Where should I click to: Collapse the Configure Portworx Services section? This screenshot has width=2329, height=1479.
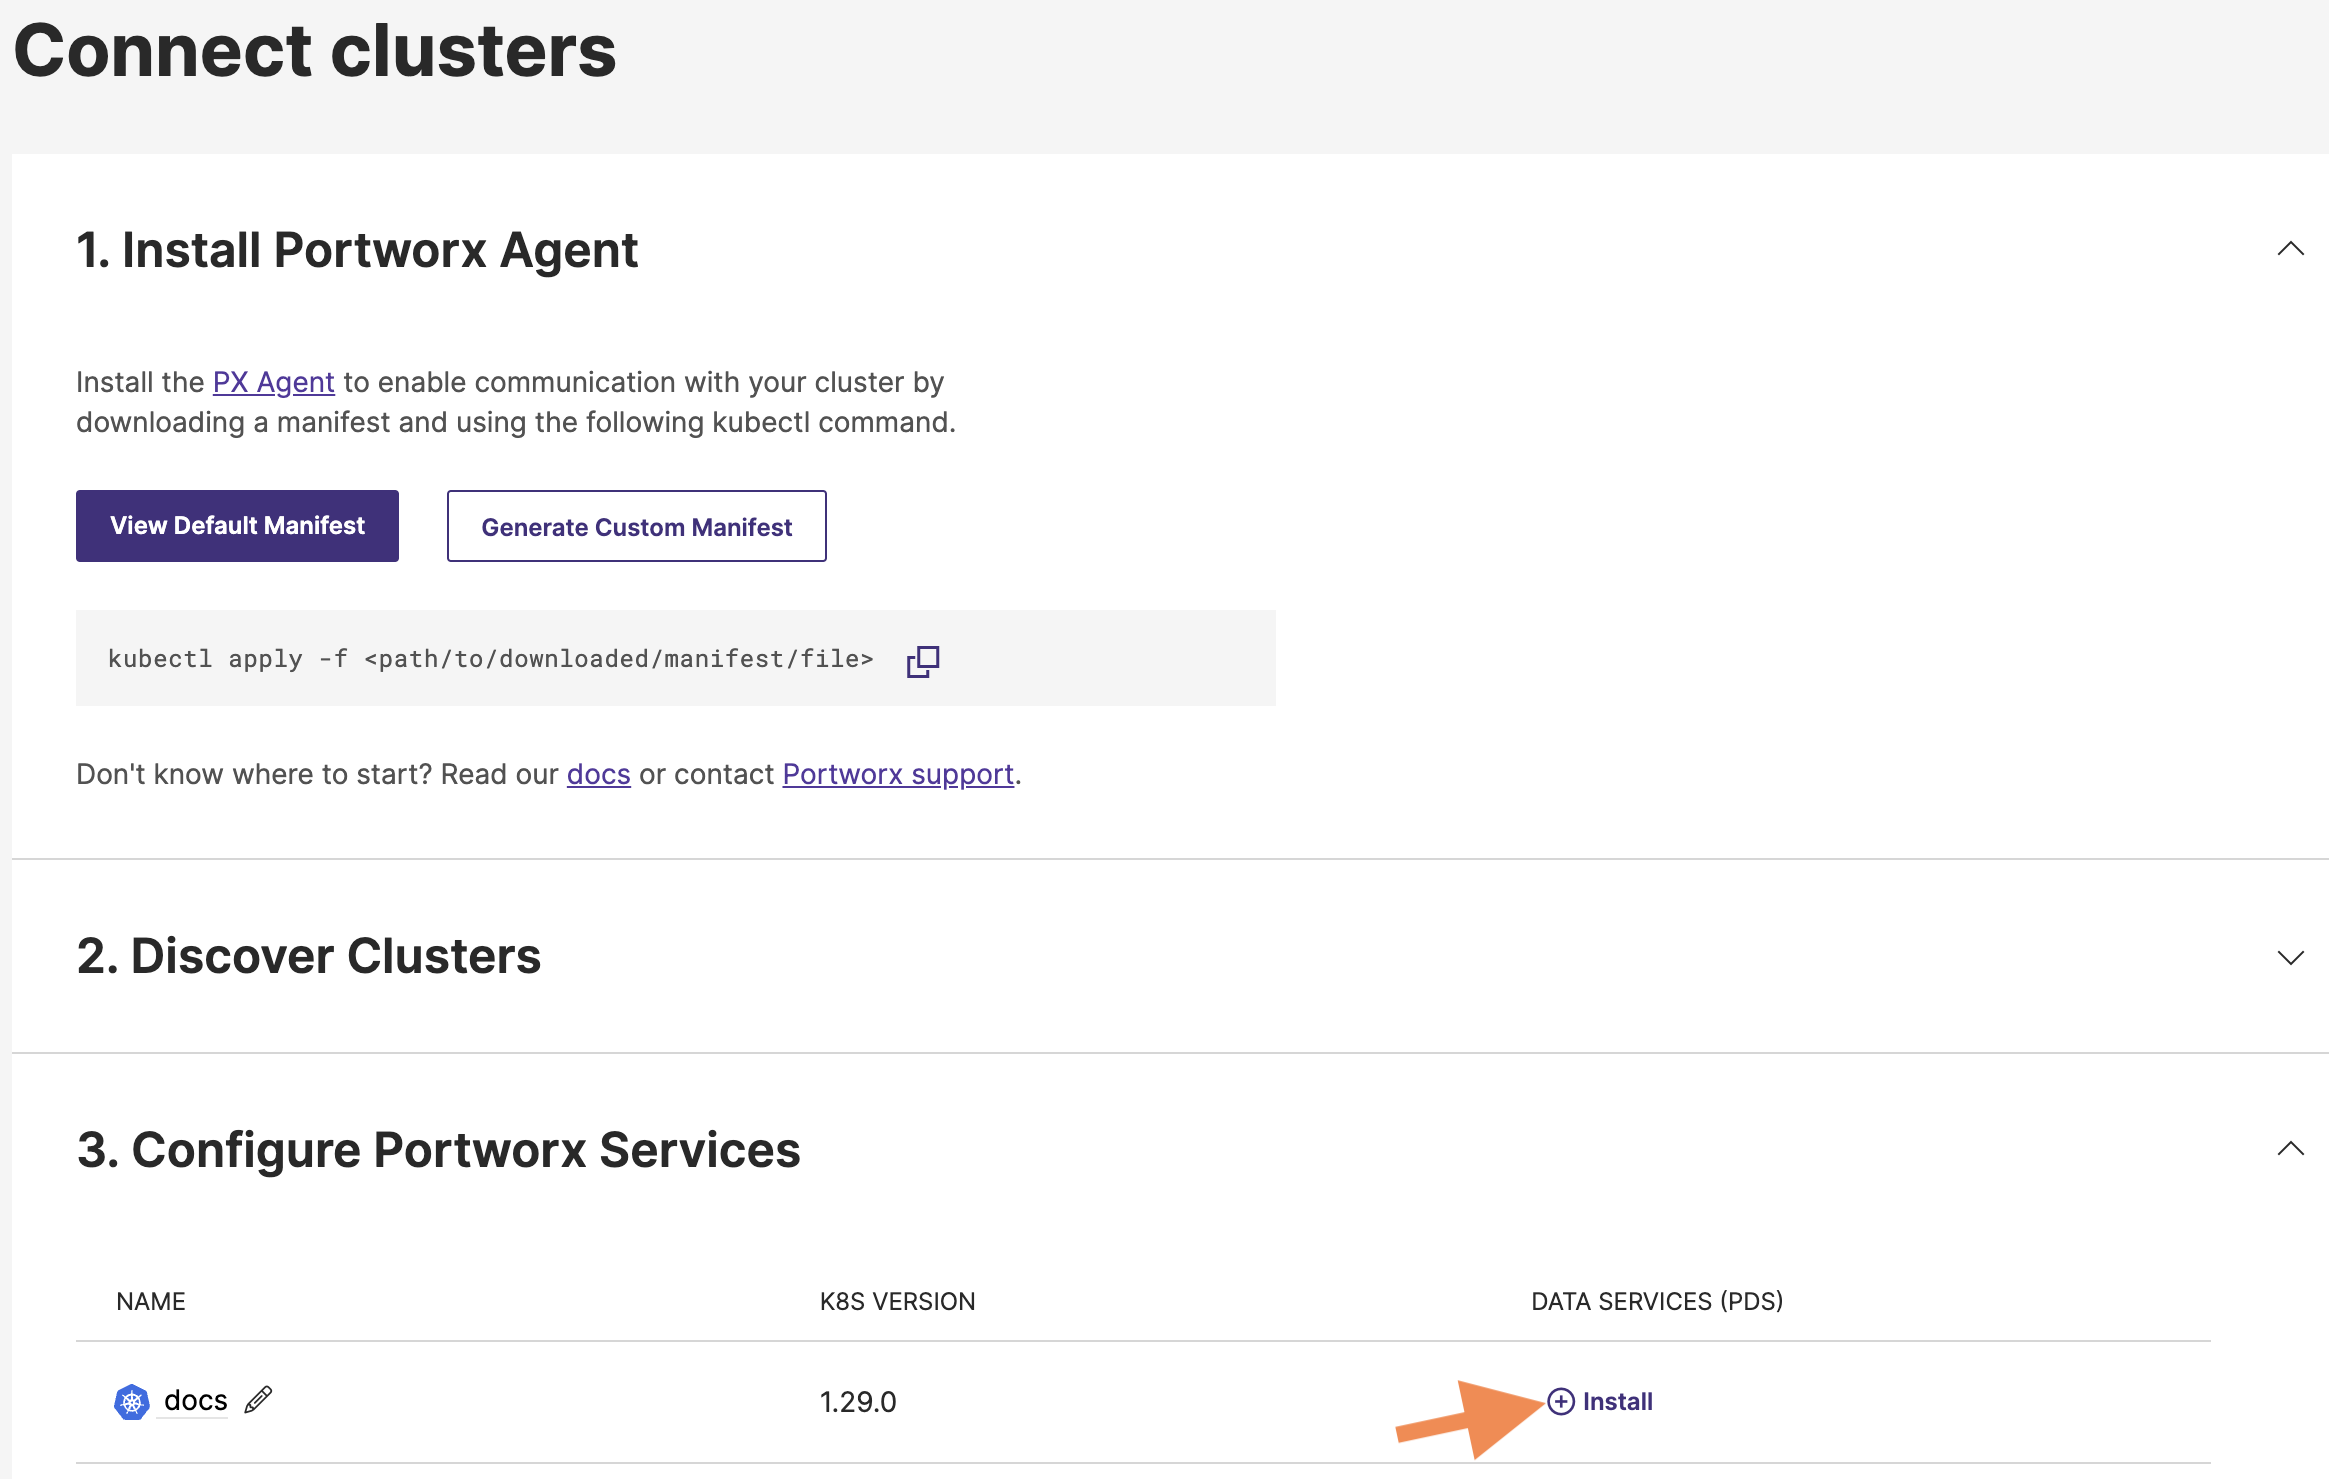[2290, 1149]
